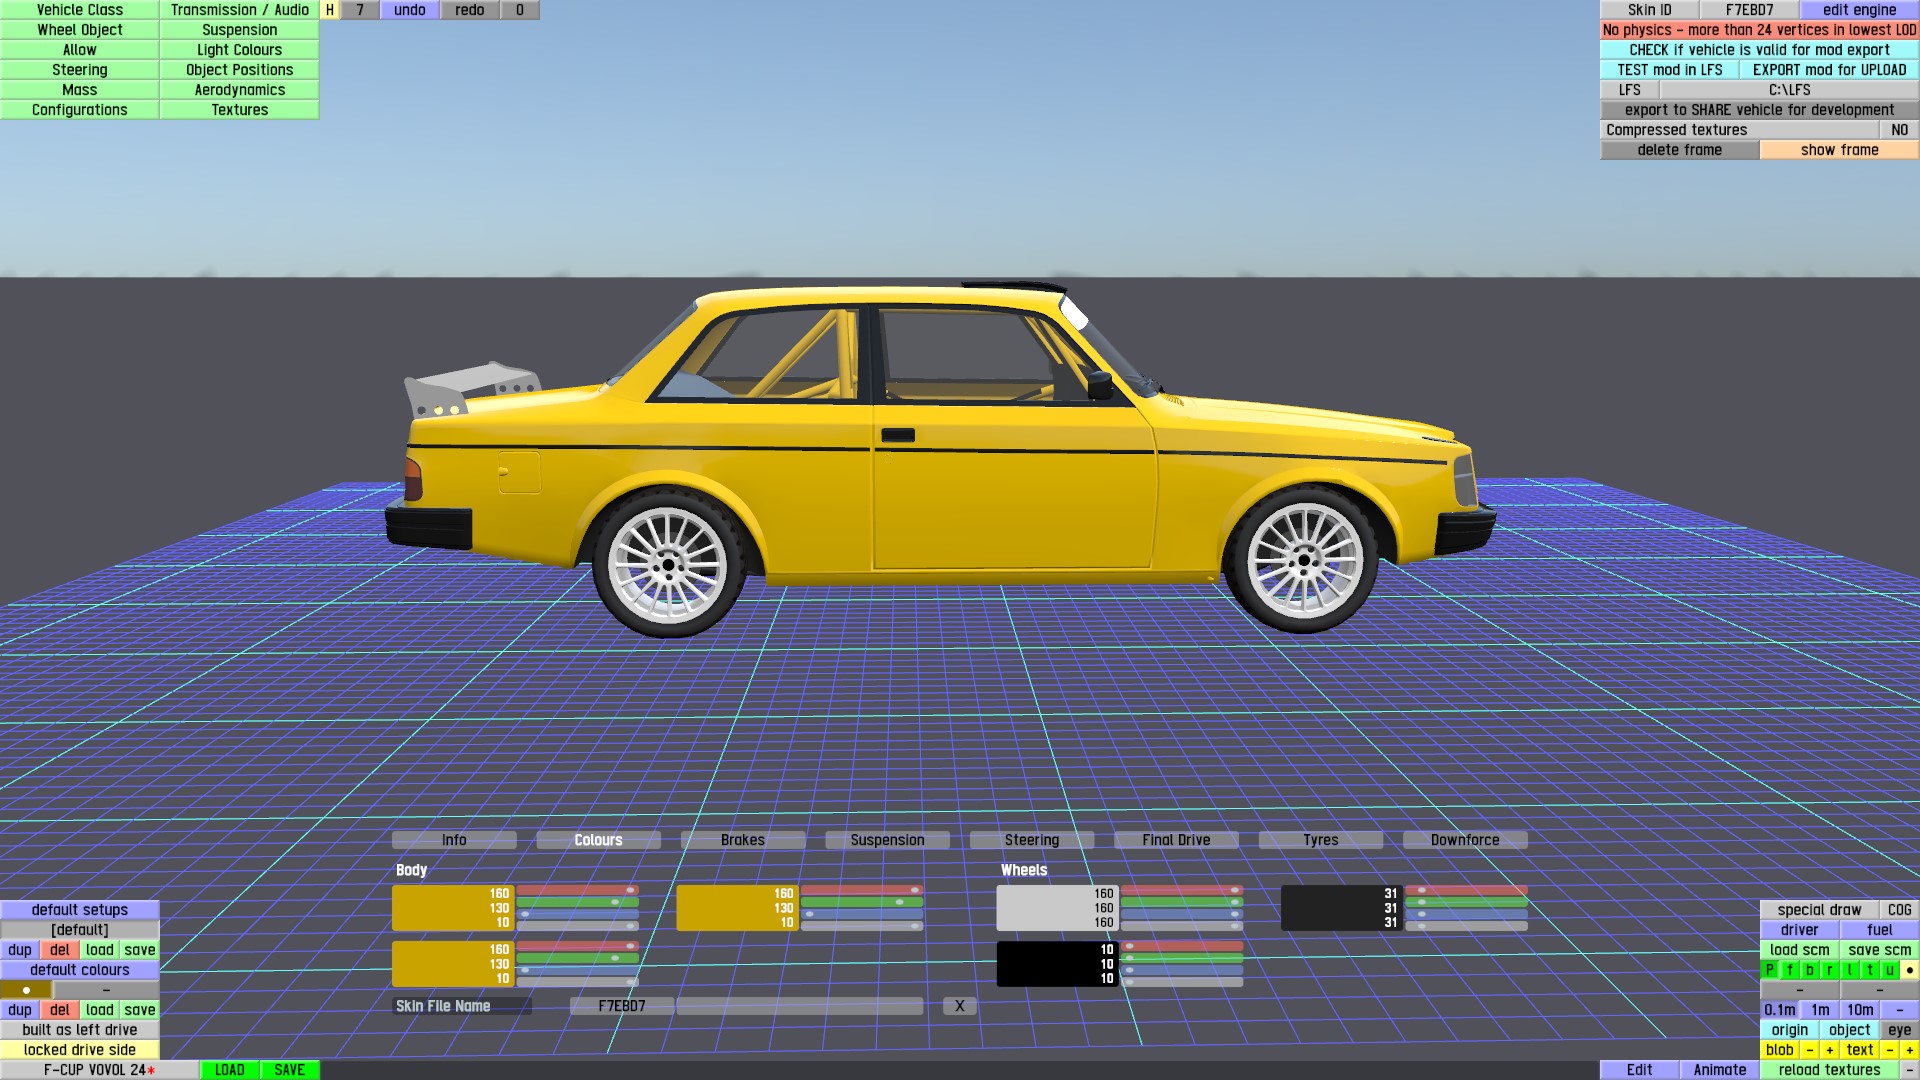
Task: Click the Skin File Name field F7EBD7
Action: pos(621,1006)
